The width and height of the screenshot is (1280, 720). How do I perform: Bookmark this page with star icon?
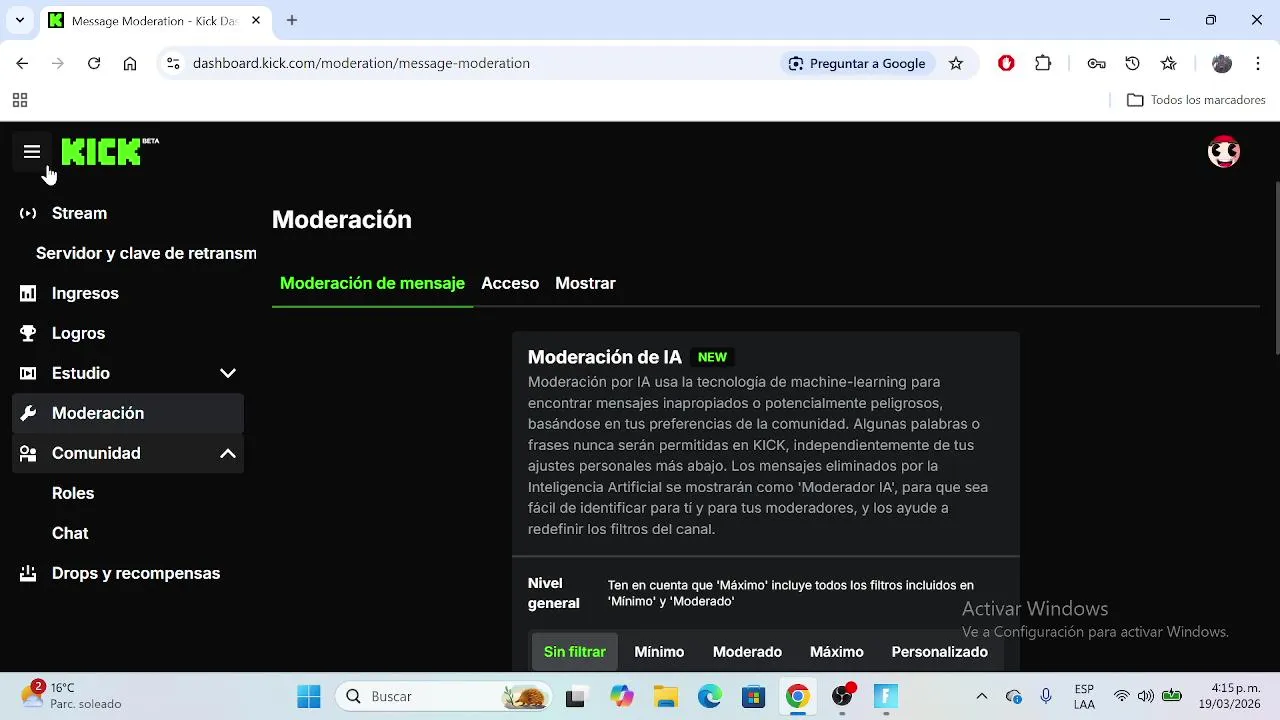tap(956, 63)
